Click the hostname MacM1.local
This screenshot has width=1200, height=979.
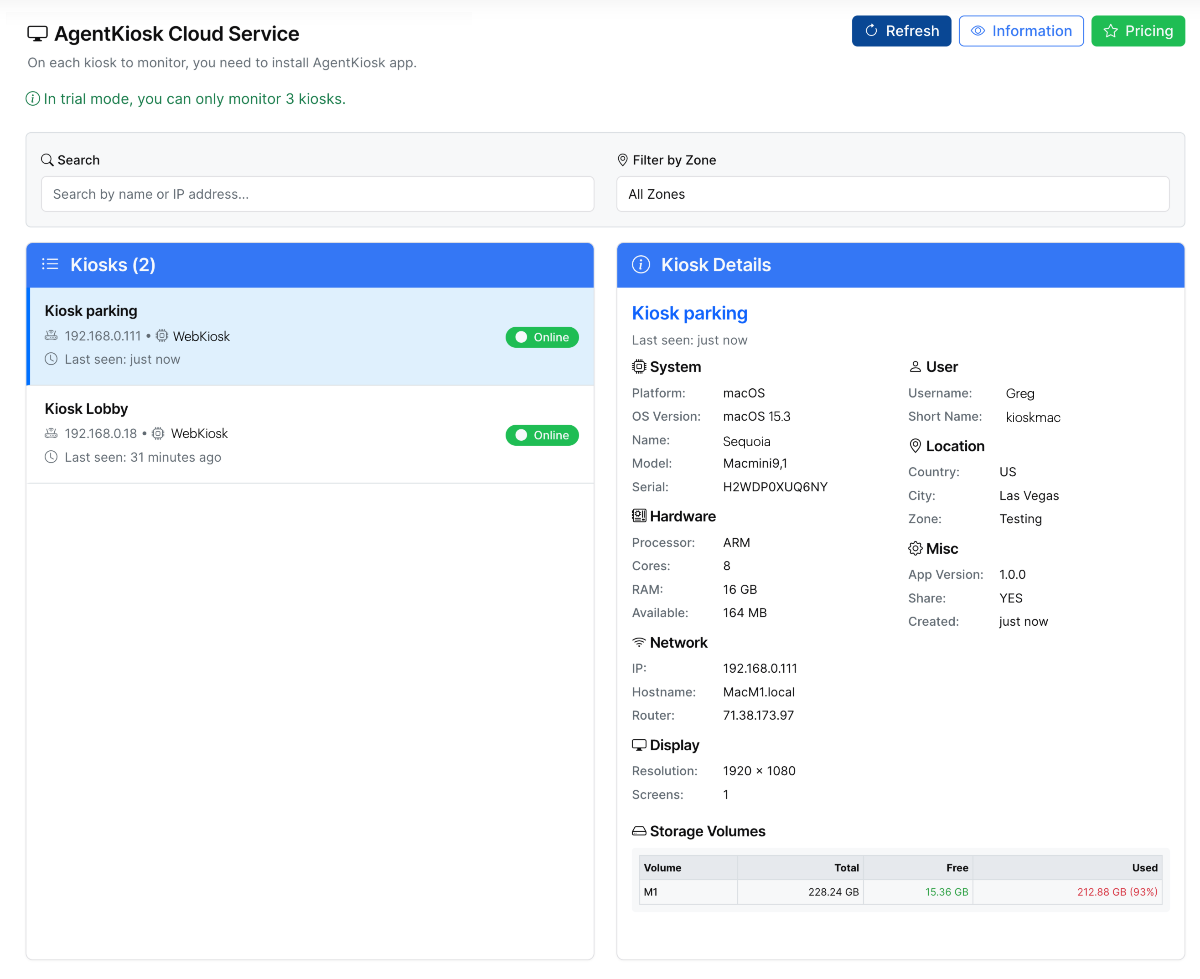pos(759,692)
